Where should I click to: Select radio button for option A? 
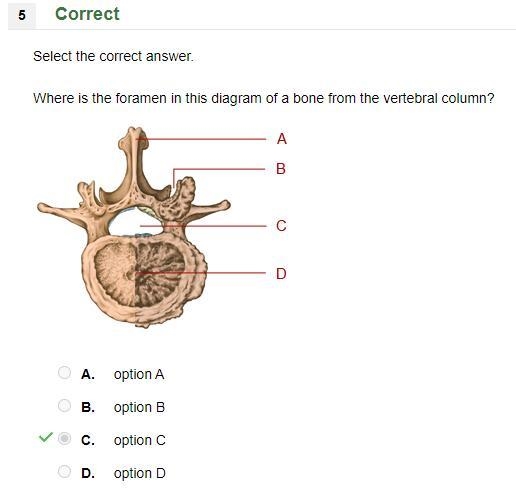[64, 373]
